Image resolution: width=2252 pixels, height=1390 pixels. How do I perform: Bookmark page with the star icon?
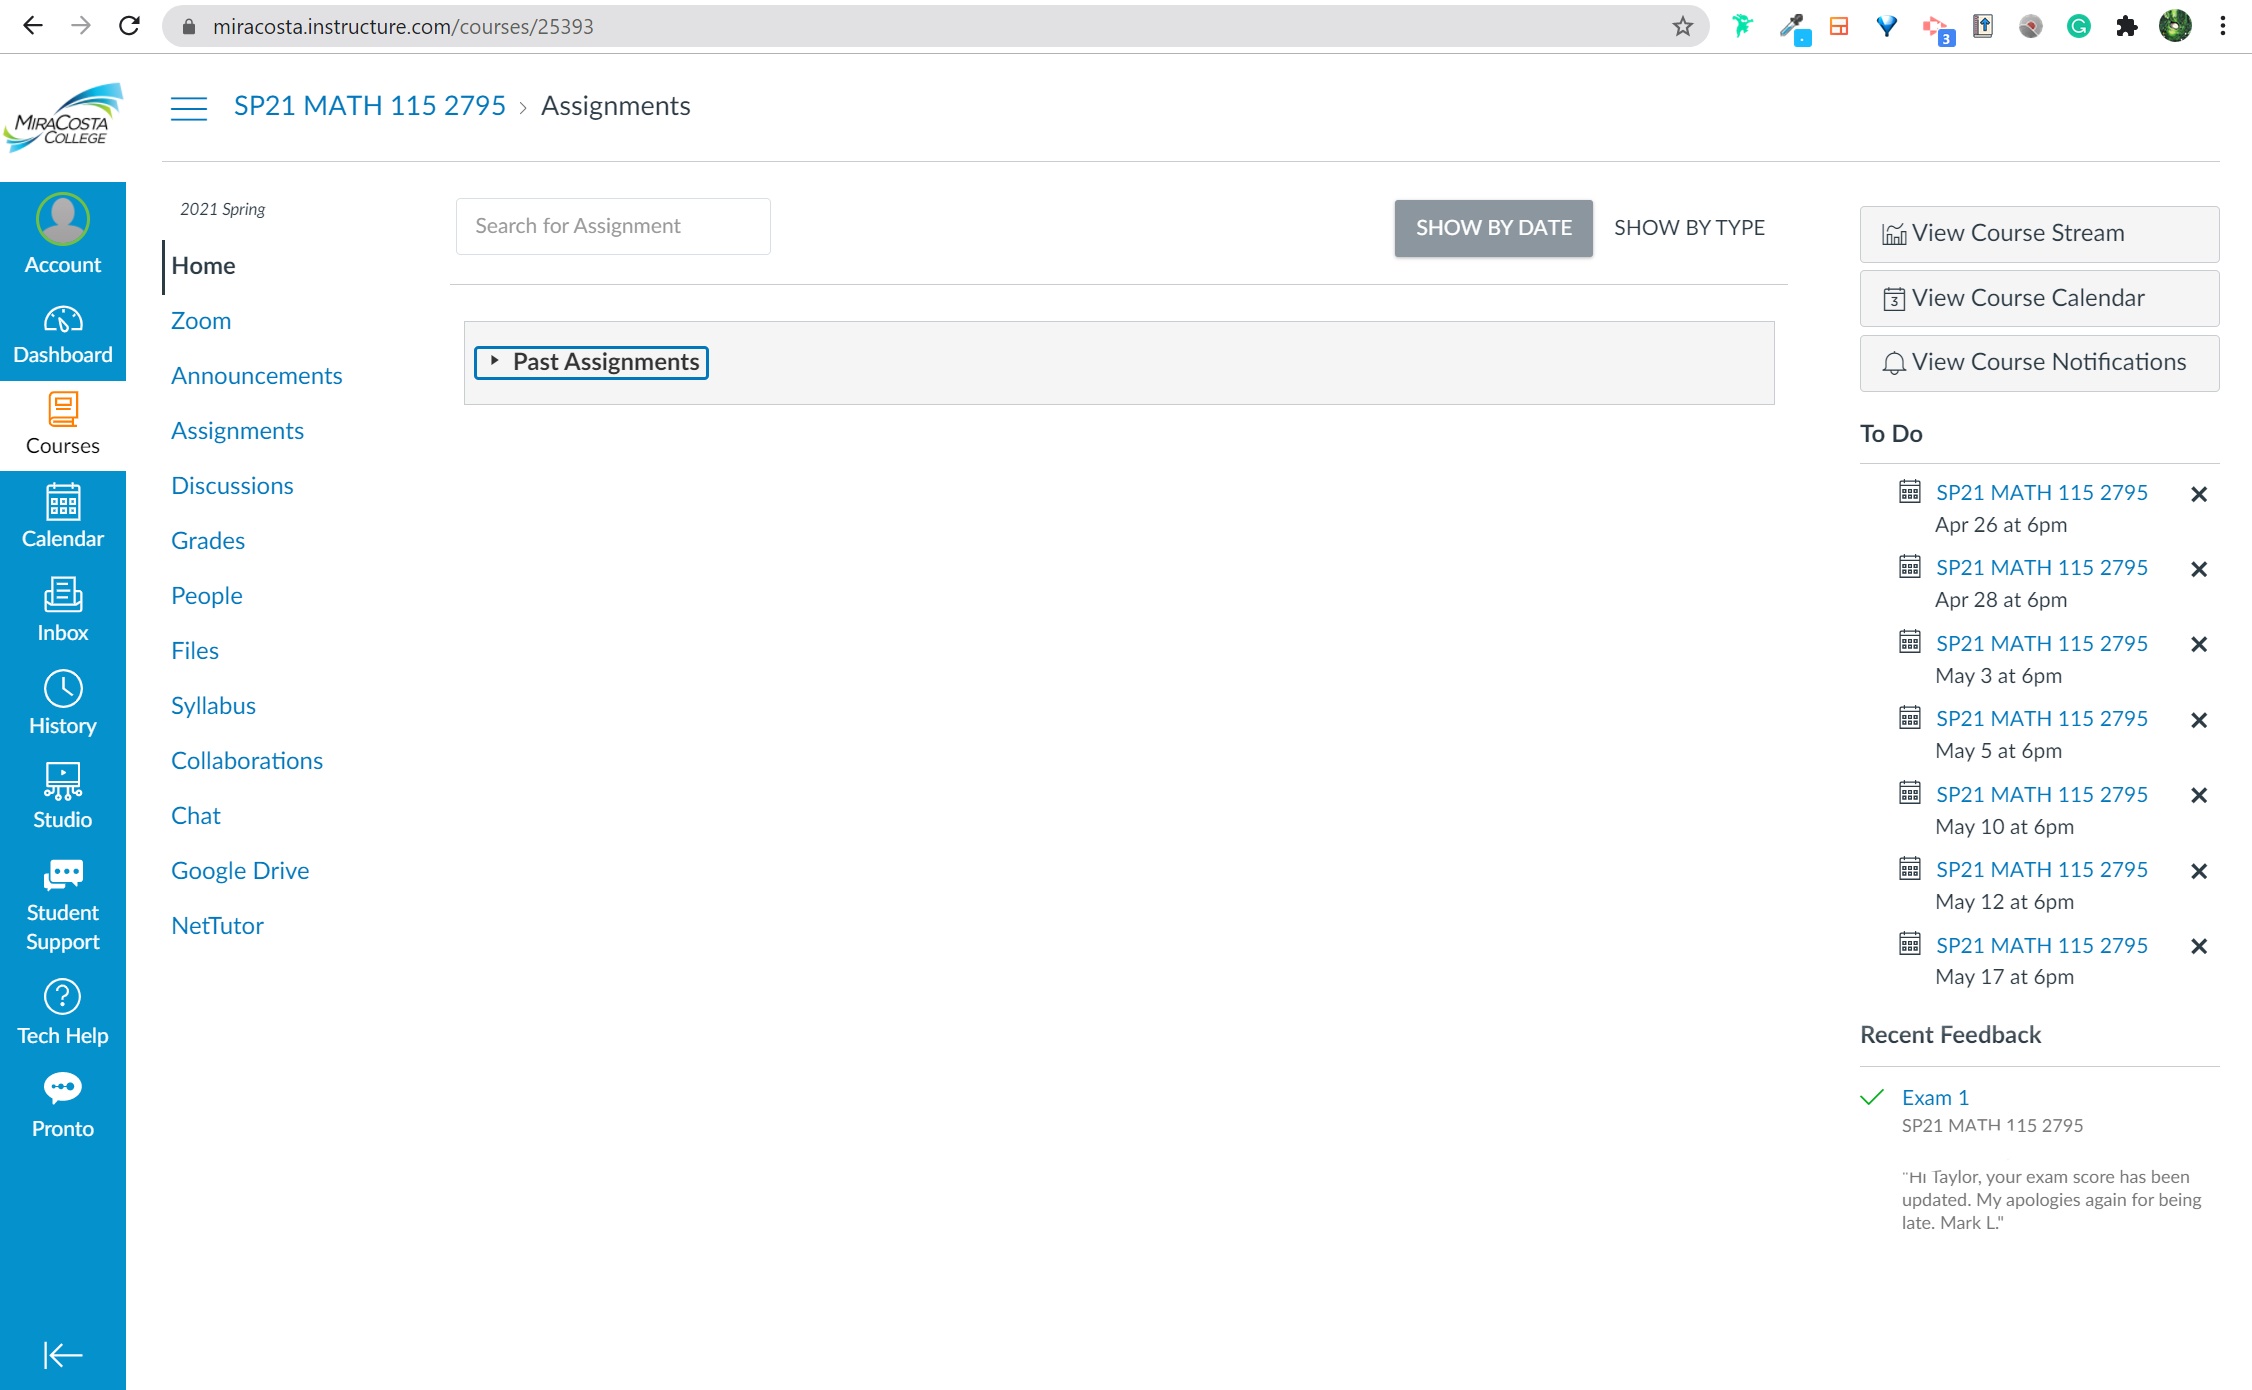coord(1682,26)
